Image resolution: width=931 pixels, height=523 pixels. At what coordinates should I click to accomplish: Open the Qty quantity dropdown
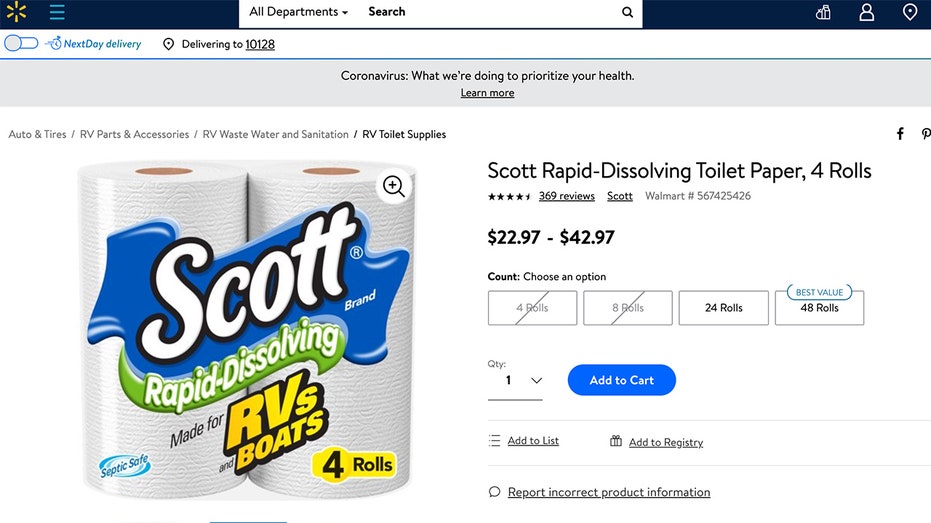click(x=515, y=380)
